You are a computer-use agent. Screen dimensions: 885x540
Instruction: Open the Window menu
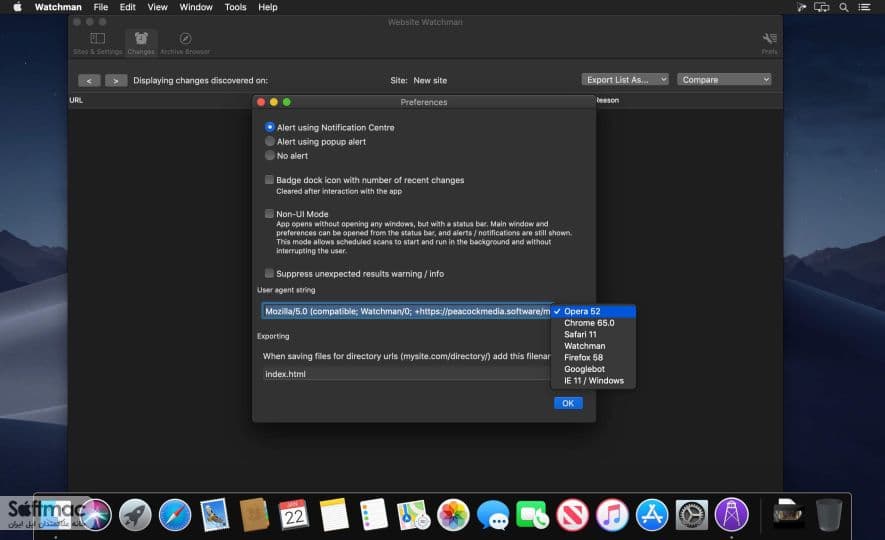(196, 7)
